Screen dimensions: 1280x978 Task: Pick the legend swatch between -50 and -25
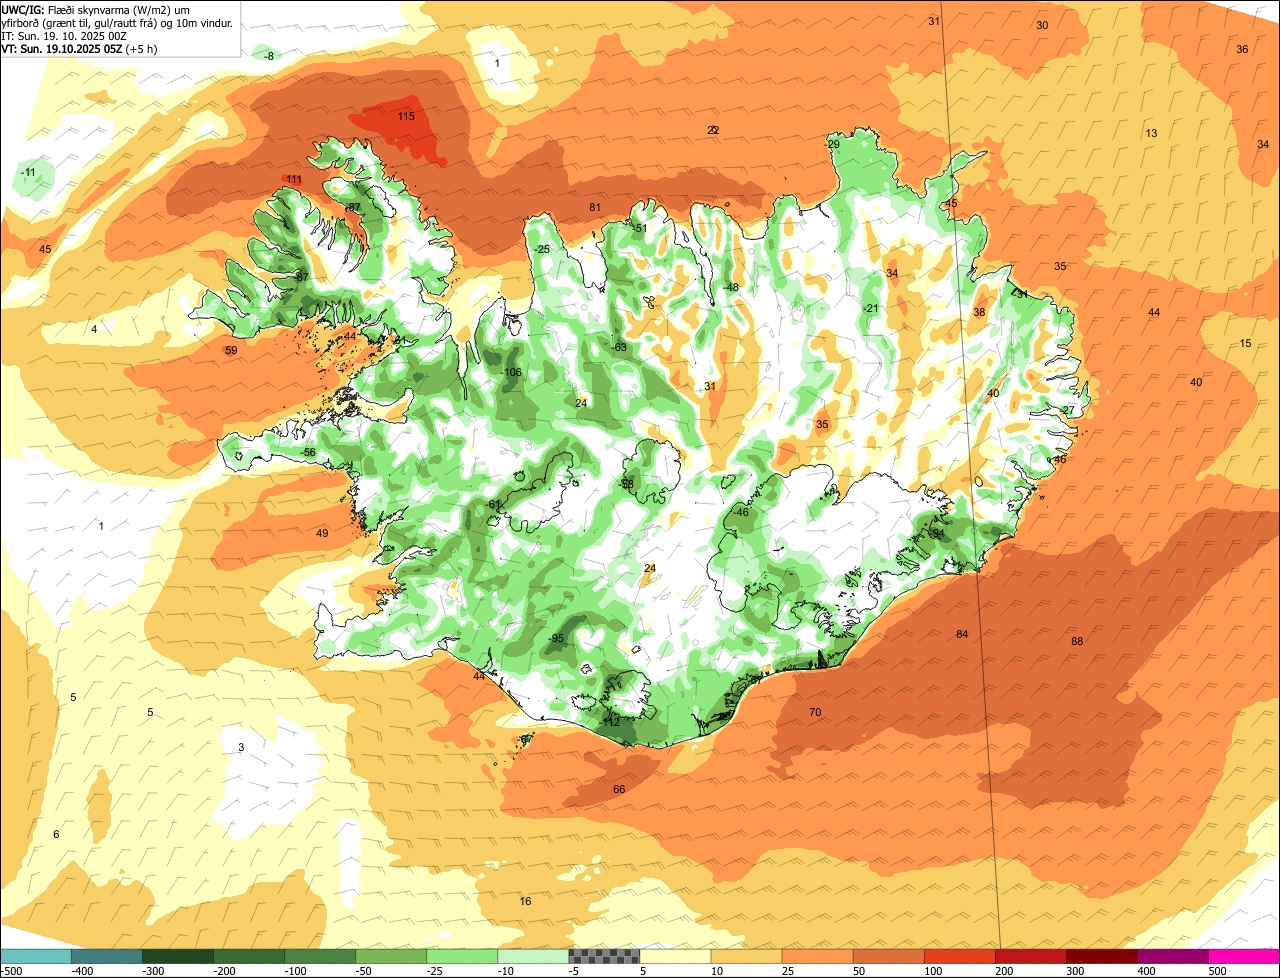click(x=391, y=956)
